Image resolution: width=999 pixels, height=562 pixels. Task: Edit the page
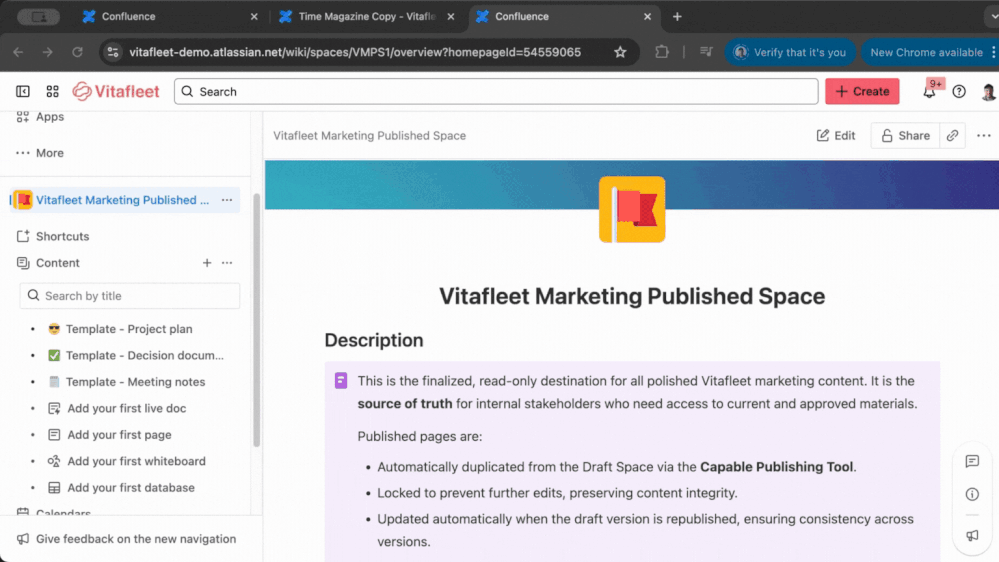(x=836, y=136)
